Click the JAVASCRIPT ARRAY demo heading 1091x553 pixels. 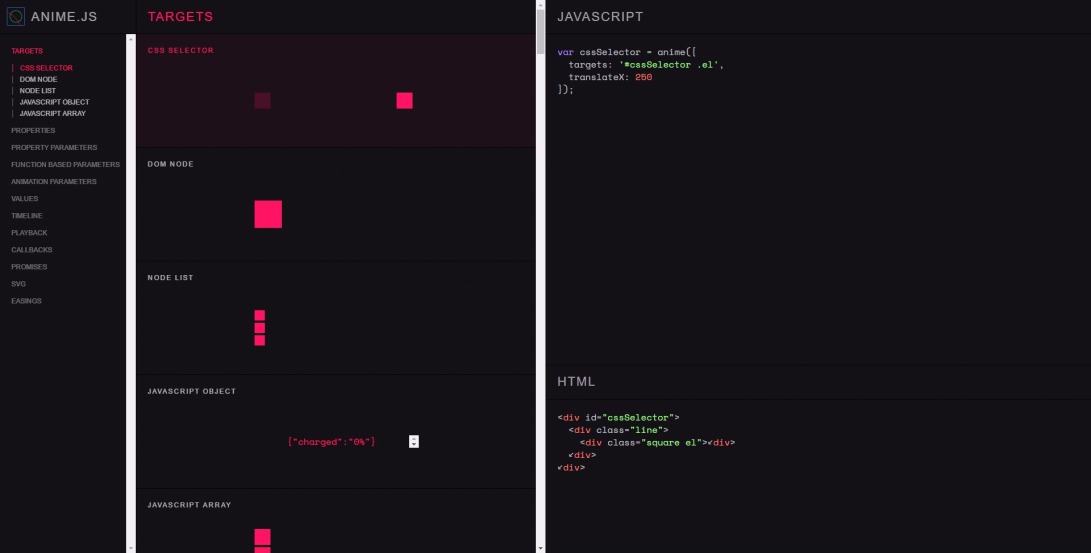pyautogui.click(x=189, y=505)
